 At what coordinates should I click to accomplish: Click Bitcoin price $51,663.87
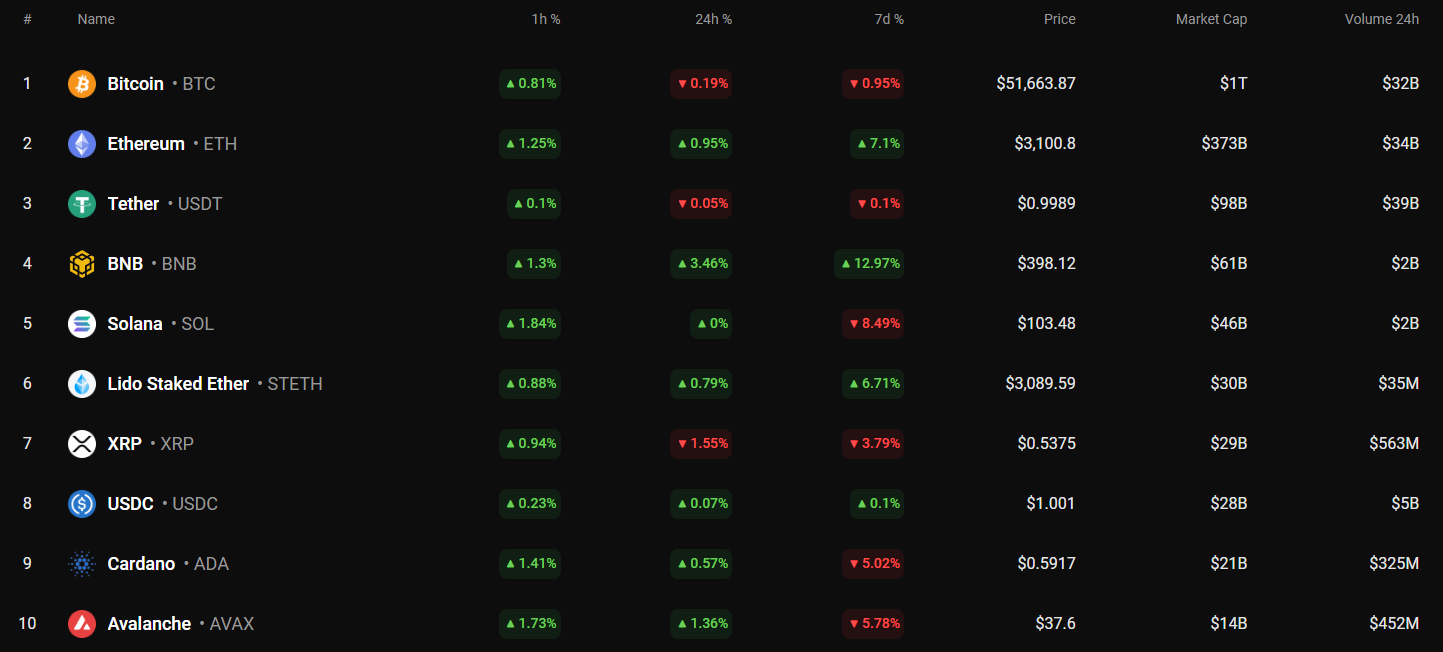[x=1036, y=84]
